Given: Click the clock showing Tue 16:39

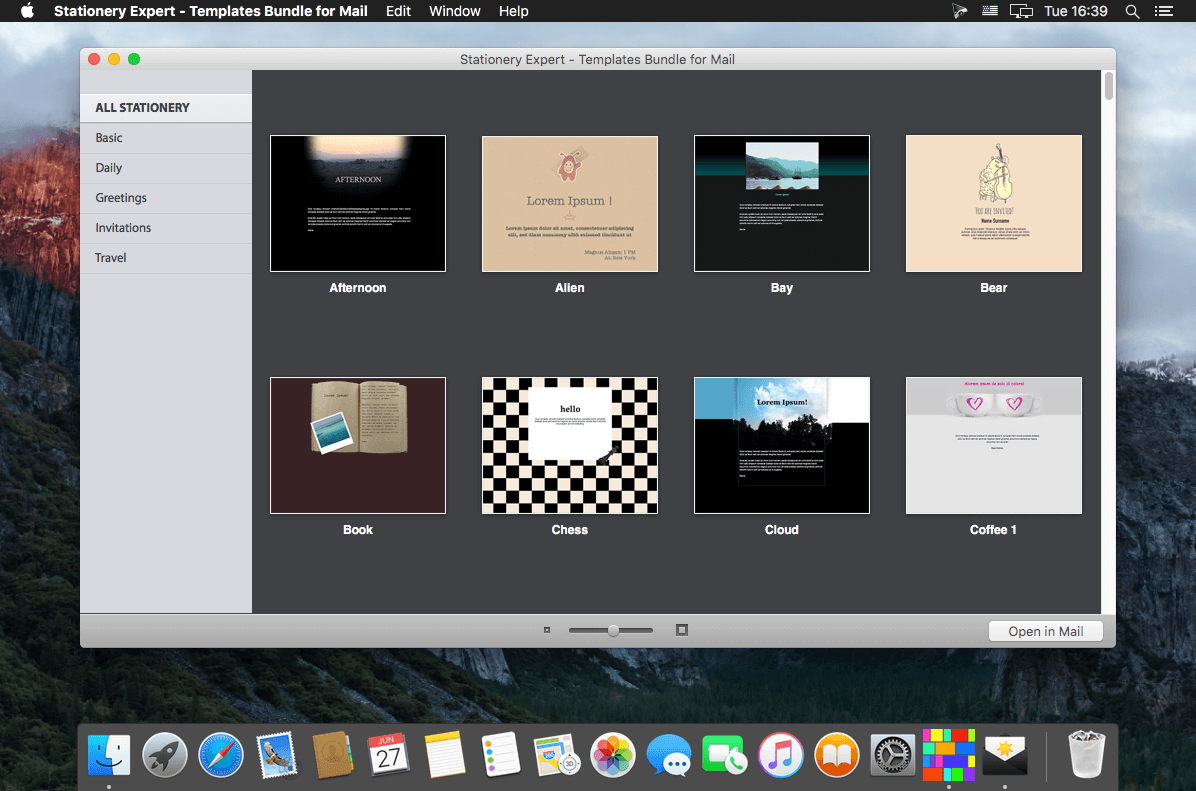Looking at the screenshot, I should (1075, 11).
